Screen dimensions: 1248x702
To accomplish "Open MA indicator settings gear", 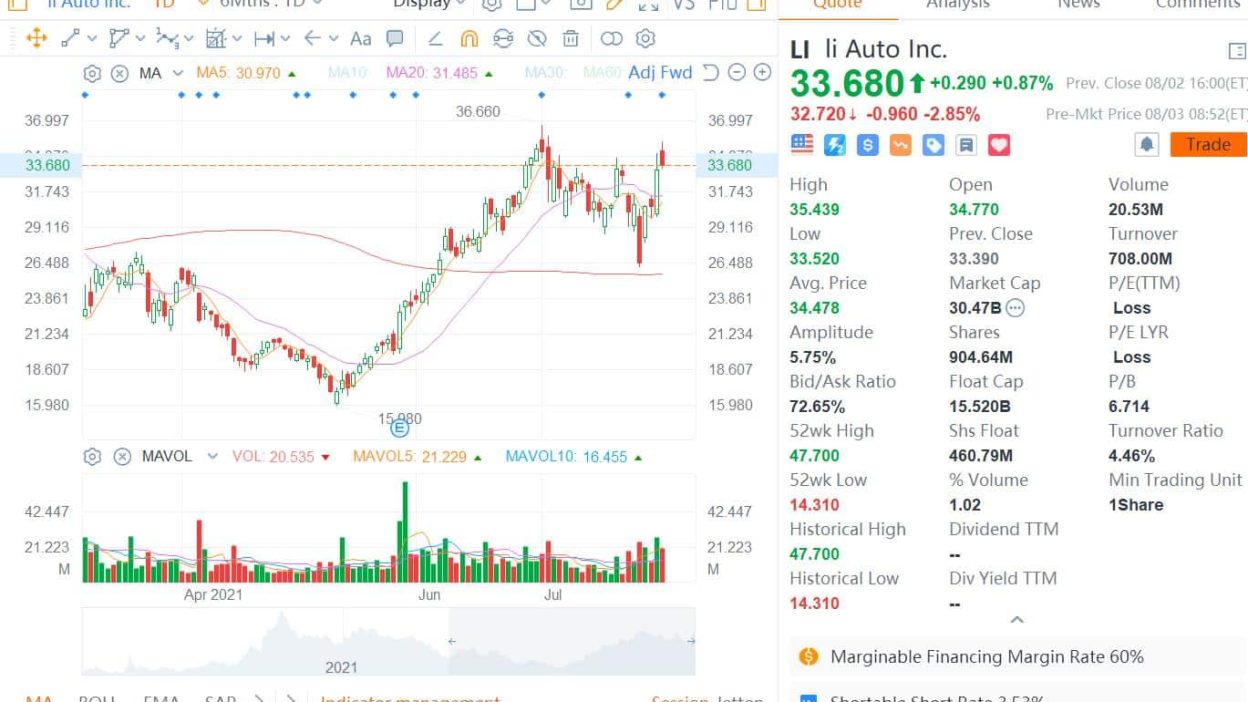I will click(x=92, y=73).
